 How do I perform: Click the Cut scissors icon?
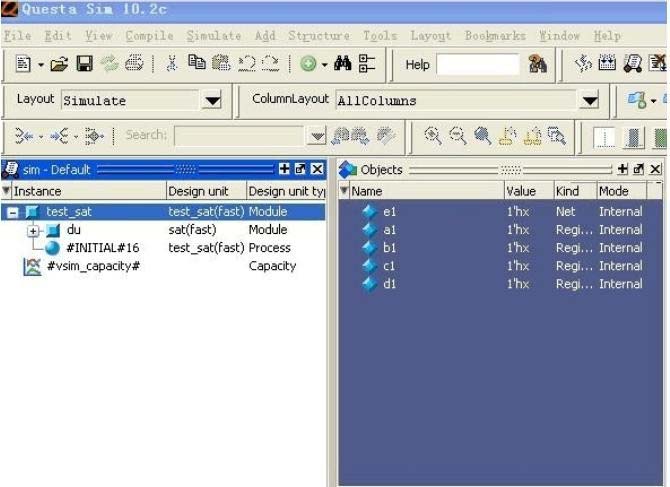tap(172, 64)
